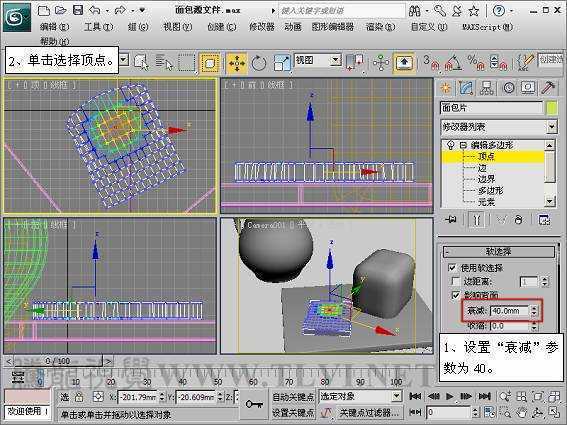Toggle the lightbulb for 编辑多边形 modifier
The width and height of the screenshot is (567, 425).
pos(451,145)
